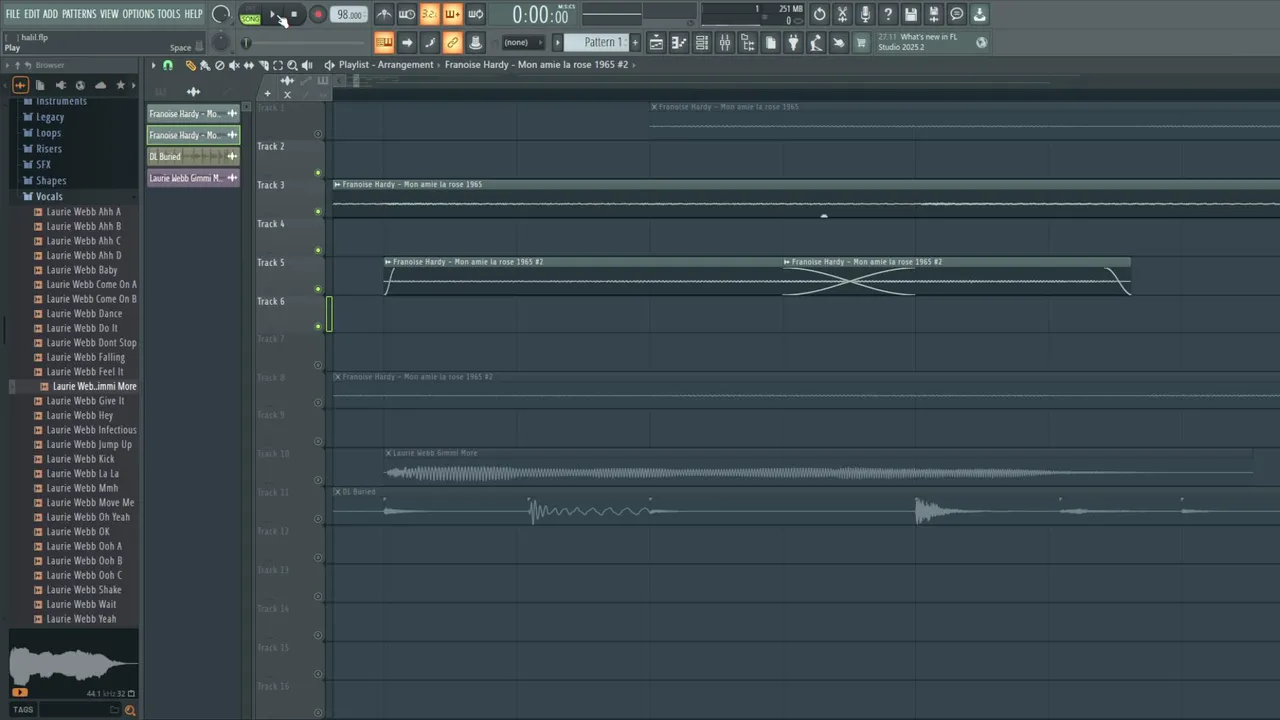The height and width of the screenshot is (720, 1280).
Task: Toggle the countdown before recording icon
Action: pos(430,14)
